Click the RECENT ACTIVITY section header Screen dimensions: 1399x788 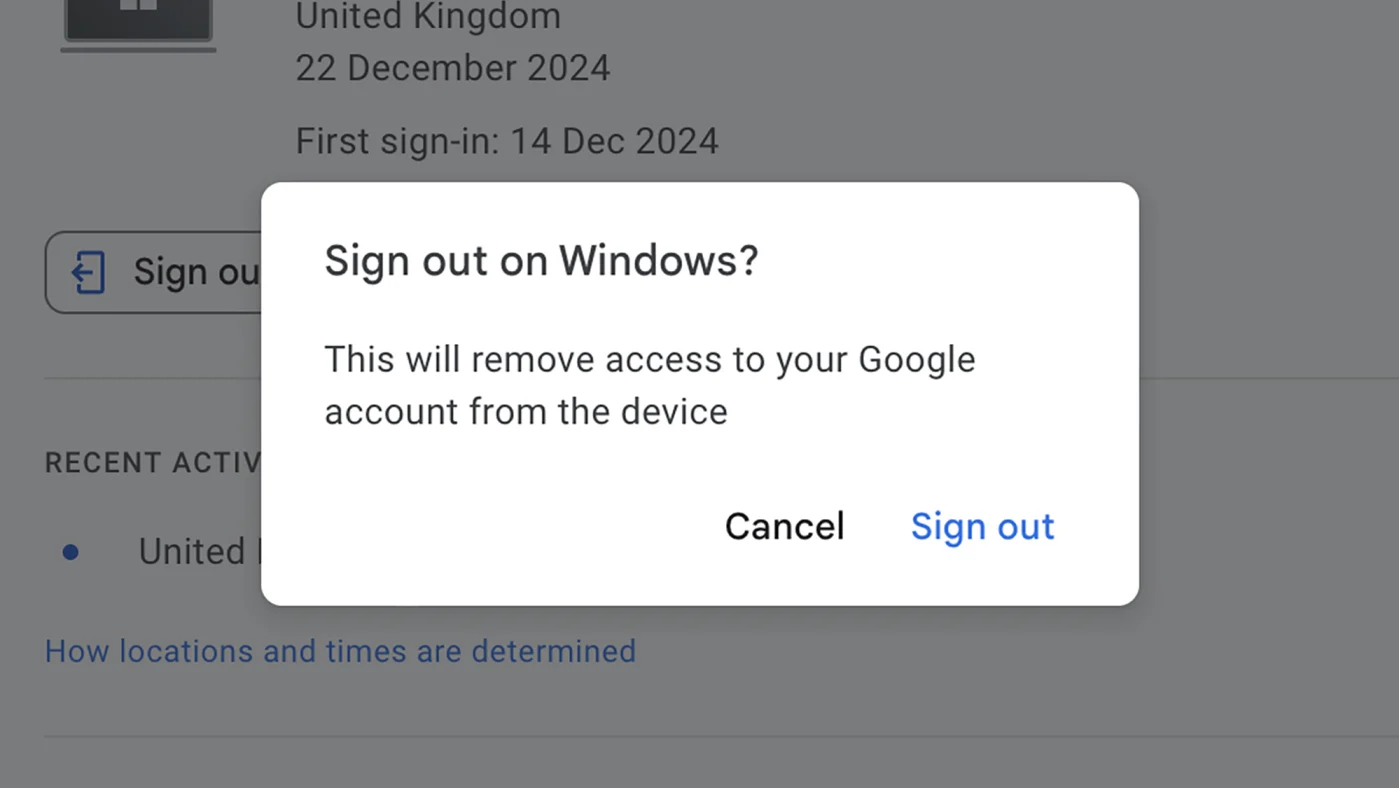(150, 462)
